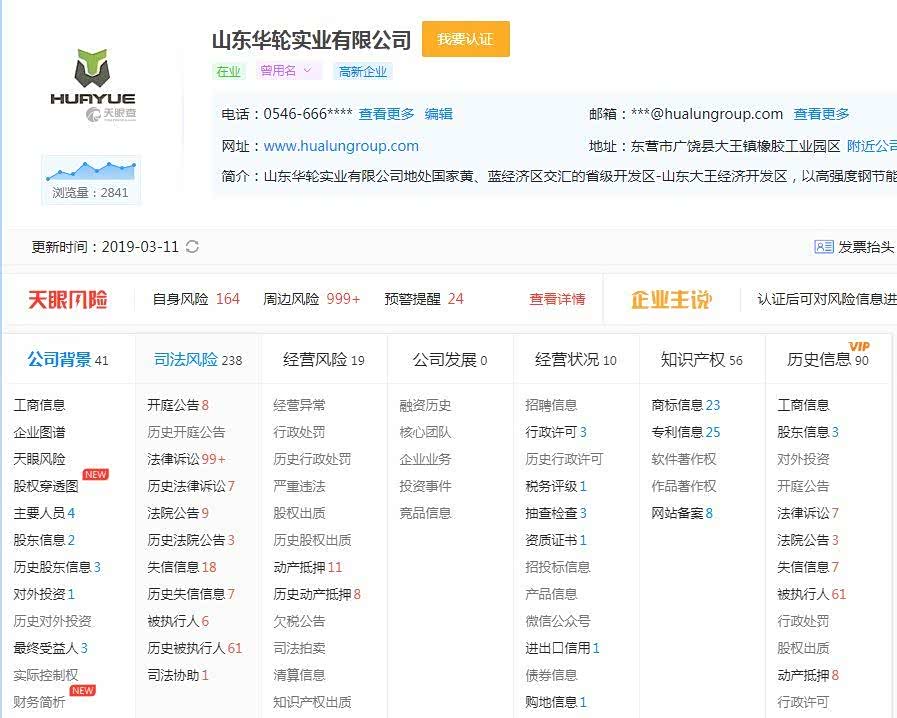Click the 发票抬头 invoice card icon
The image size is (897, 718).
[x=824, y=247]
